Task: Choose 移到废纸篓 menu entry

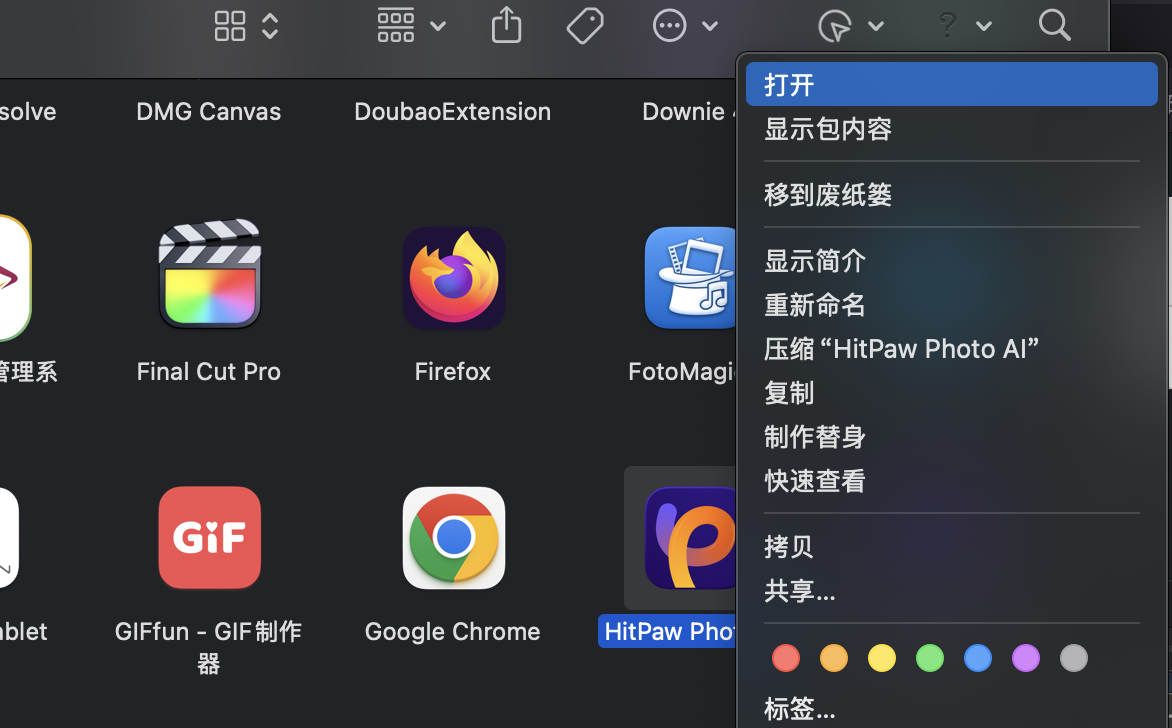Action: coord(952,194)
